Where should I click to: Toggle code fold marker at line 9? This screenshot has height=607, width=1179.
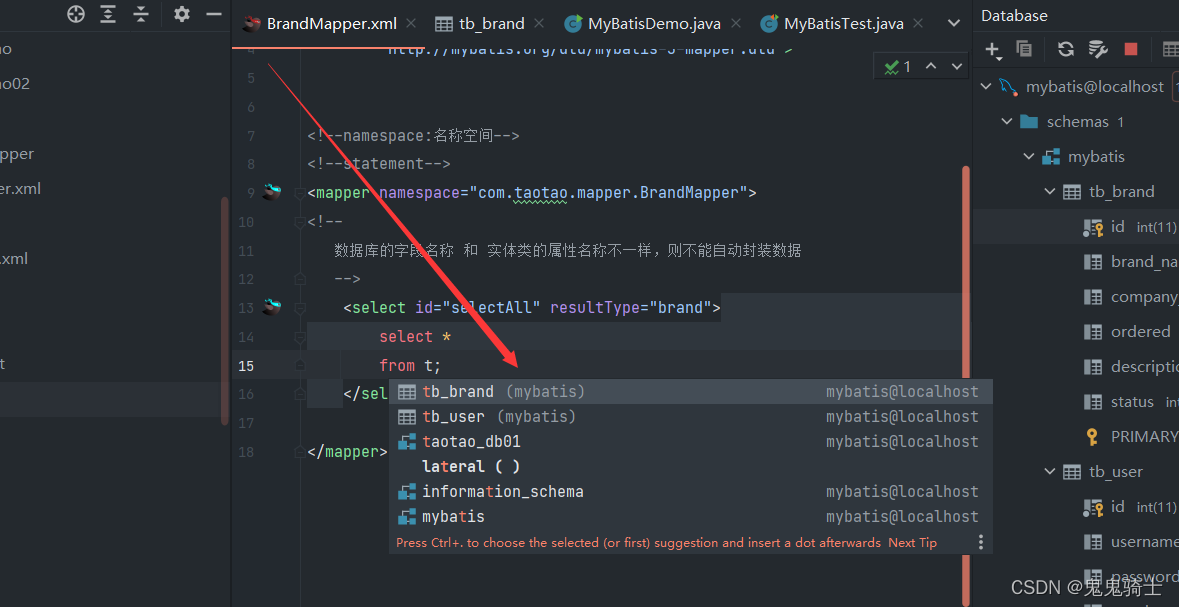299,193
